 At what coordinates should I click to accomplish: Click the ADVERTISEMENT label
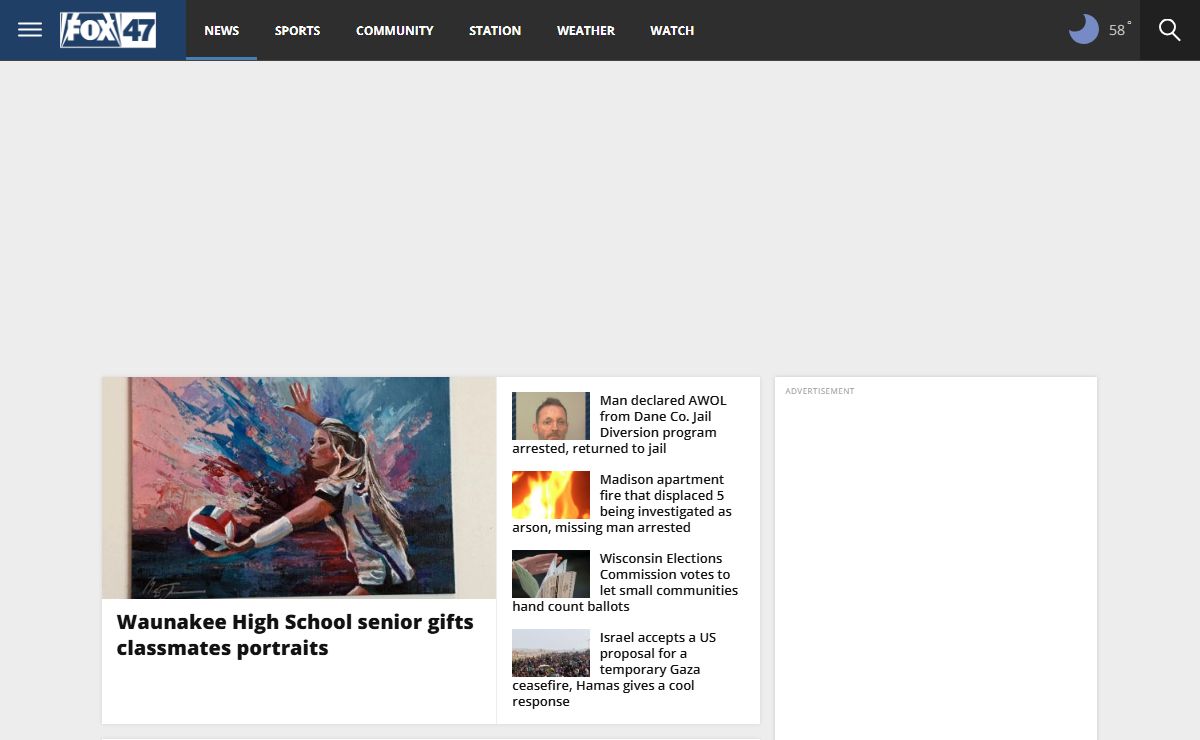tap(820, 391)
